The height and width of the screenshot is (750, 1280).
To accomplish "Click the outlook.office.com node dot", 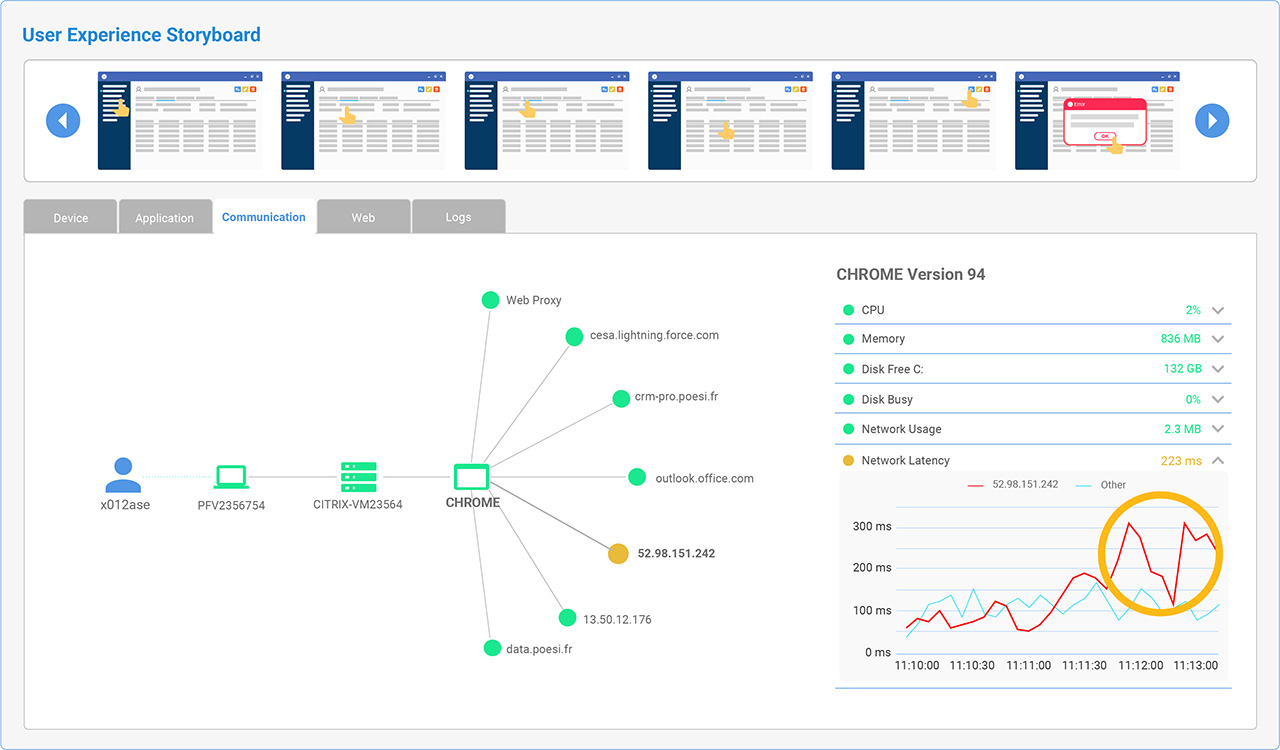I will pos(637,477).
